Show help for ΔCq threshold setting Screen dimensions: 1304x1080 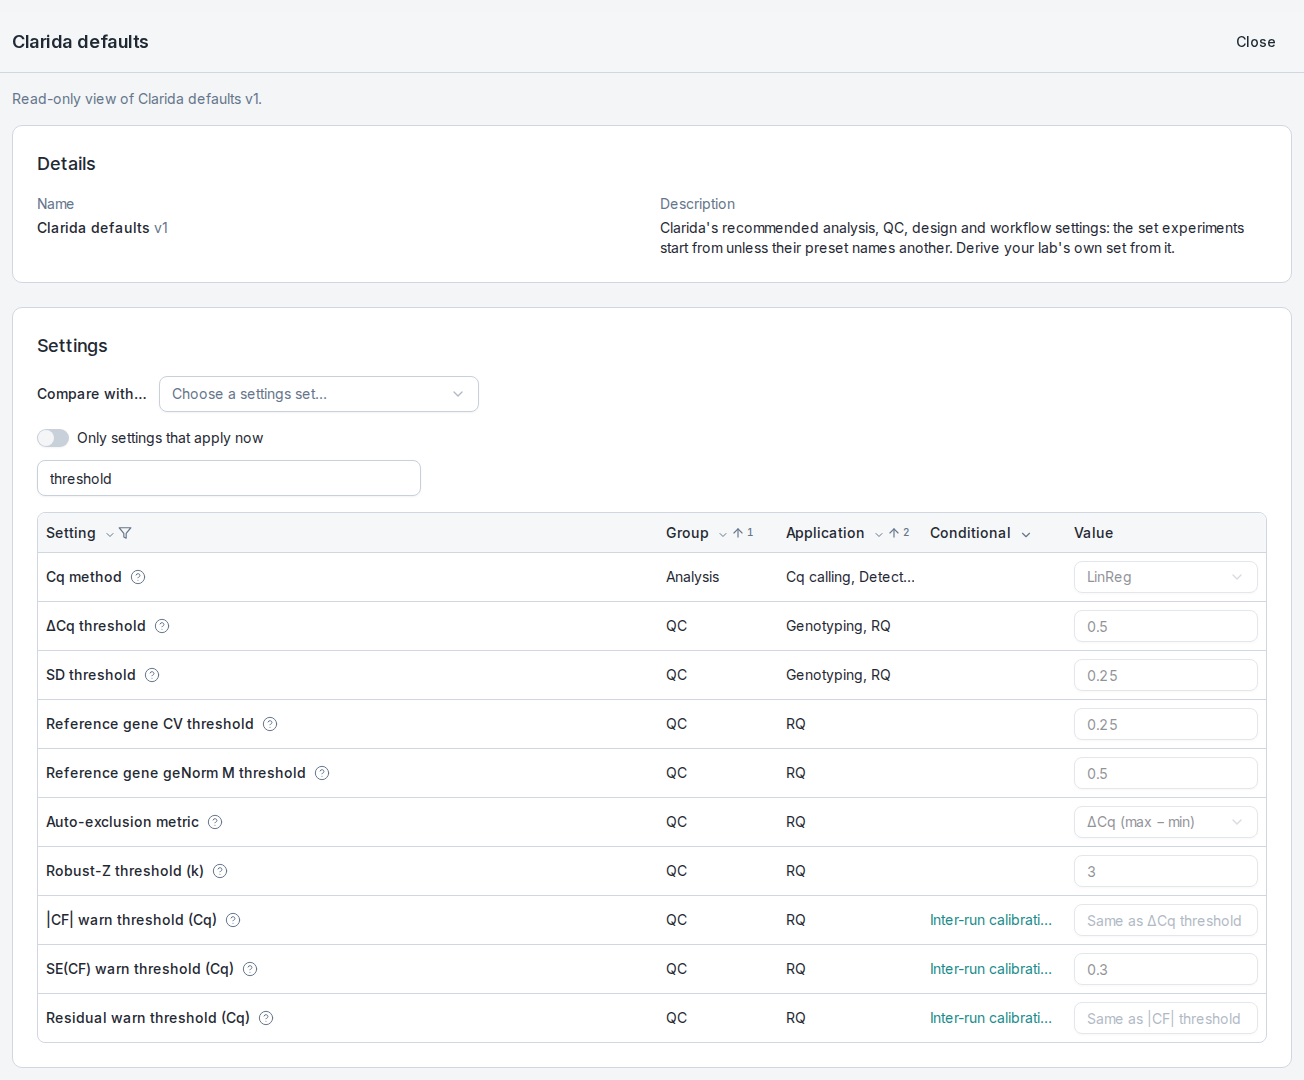pyautogui.click(x=162, y=626)
